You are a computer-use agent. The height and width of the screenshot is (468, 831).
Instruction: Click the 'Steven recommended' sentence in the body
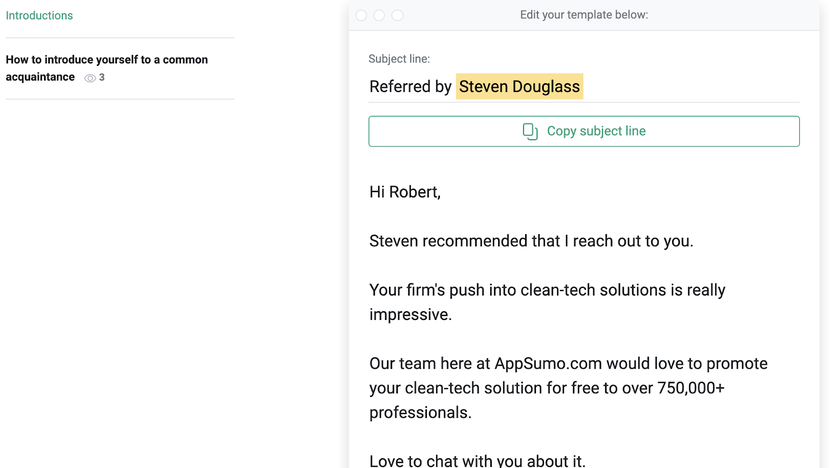click(531, 241)
